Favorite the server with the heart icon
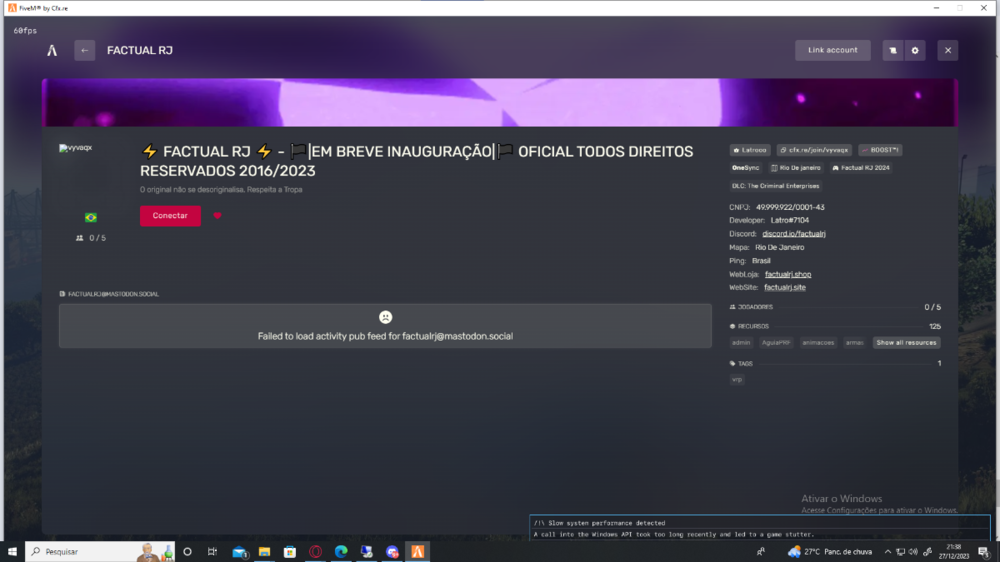The width and height of the screenshot is (1000, 562). [x=217, y=216]
